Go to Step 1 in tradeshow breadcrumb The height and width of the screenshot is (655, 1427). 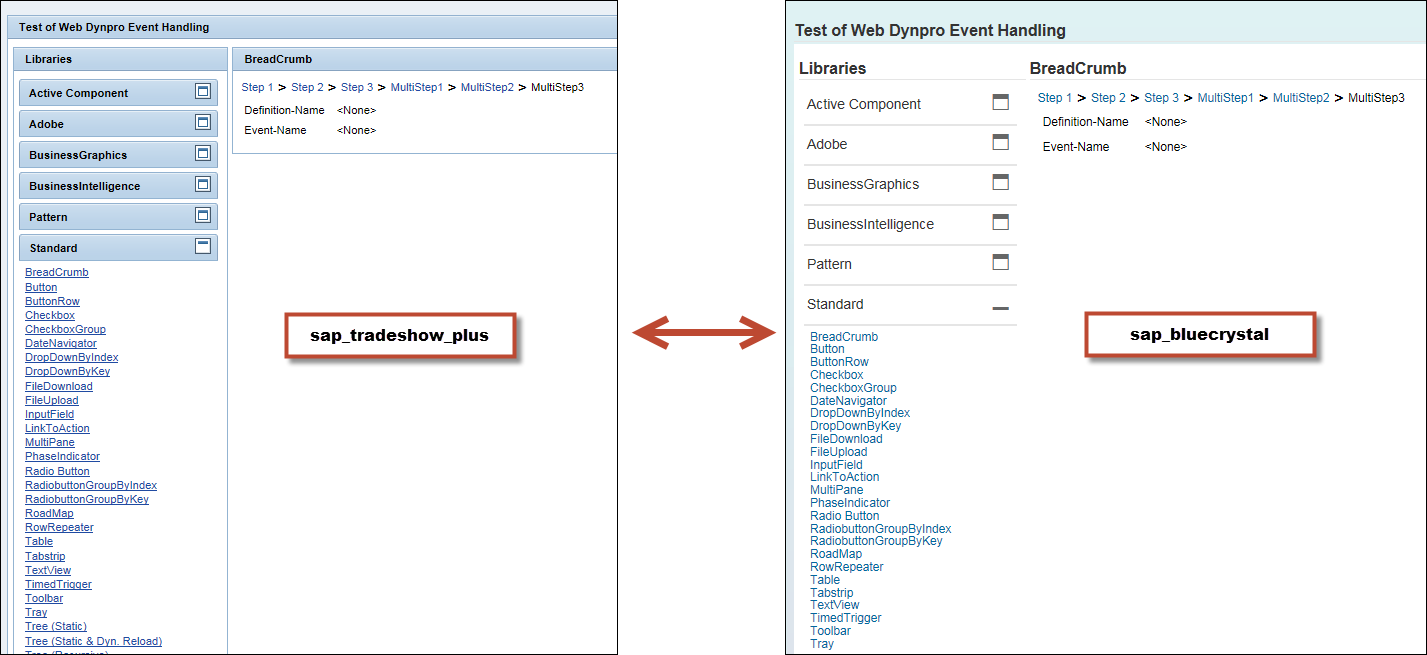(x=258, y=87)
